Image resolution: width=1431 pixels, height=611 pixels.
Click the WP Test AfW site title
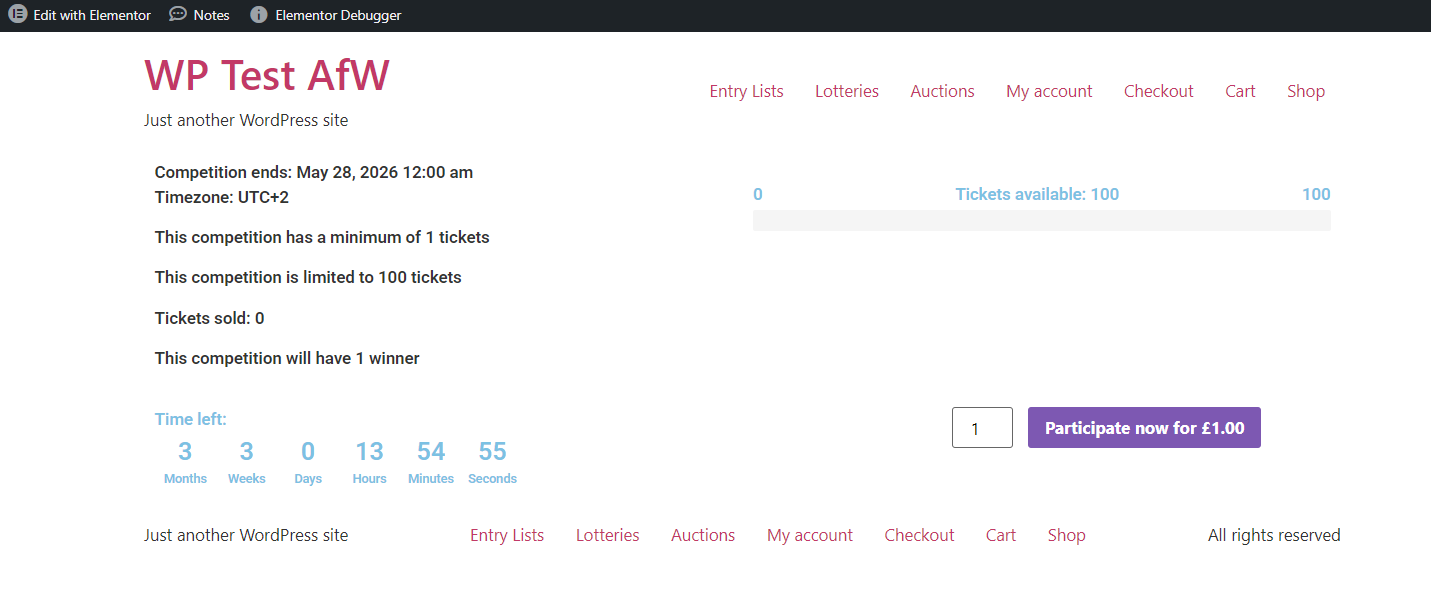266,74
